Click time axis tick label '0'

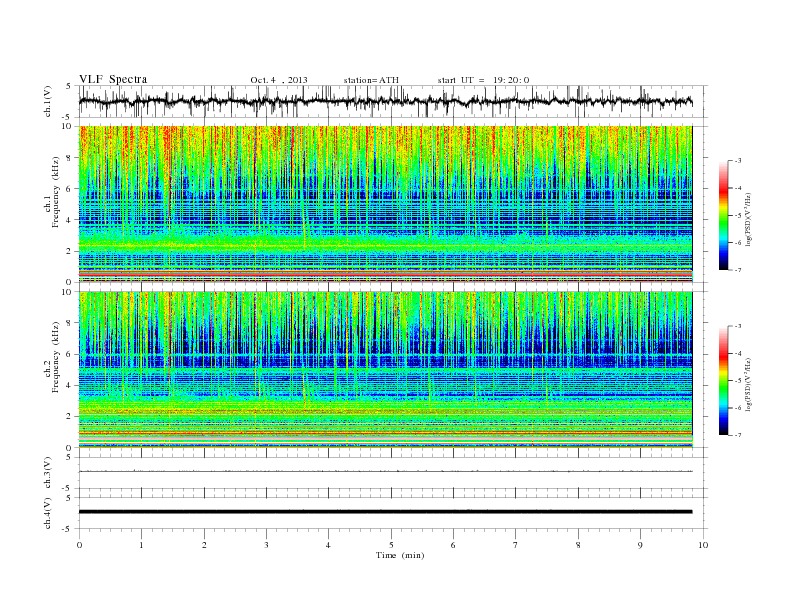[79, 545]
